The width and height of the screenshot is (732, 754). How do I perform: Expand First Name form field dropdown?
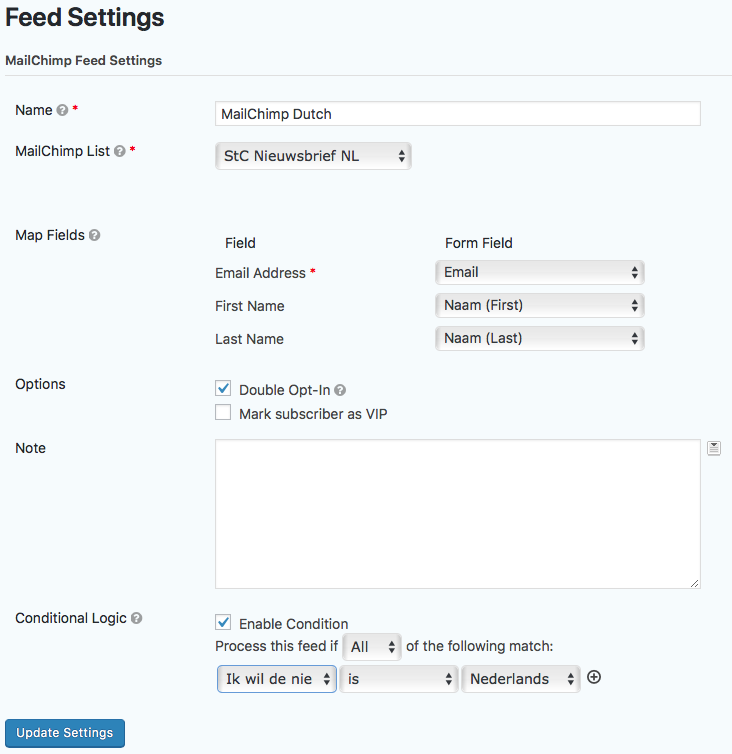pyautogui.click(x=539, y=305)
